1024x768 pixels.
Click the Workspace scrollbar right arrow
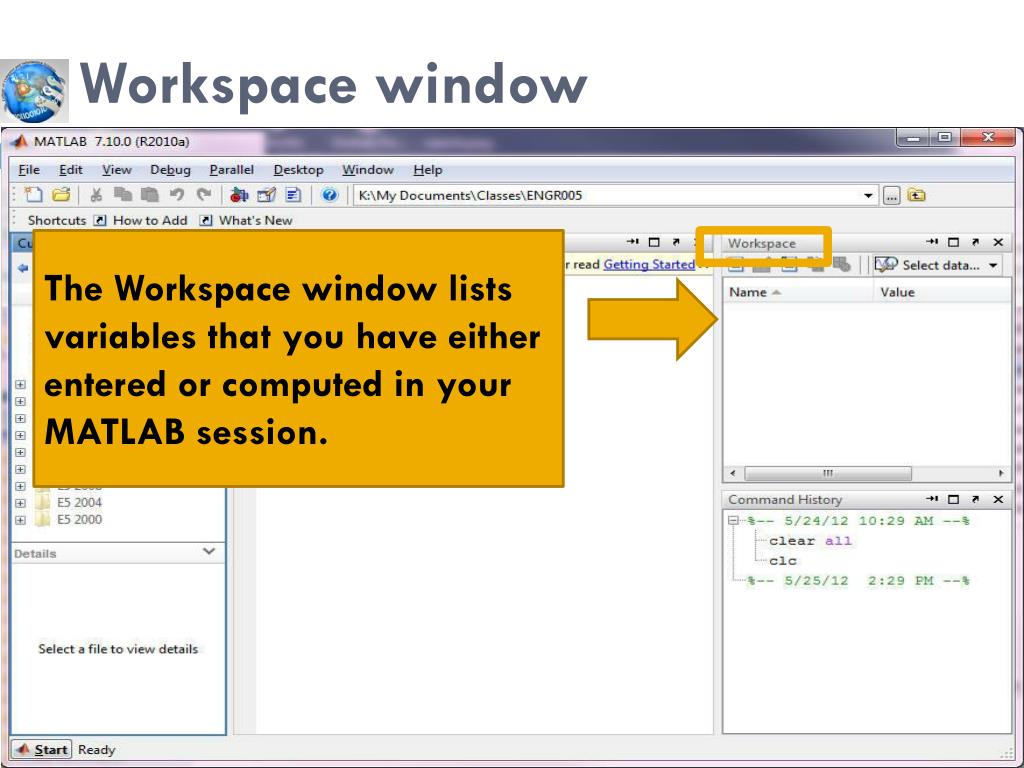[x=1002, y=473]
